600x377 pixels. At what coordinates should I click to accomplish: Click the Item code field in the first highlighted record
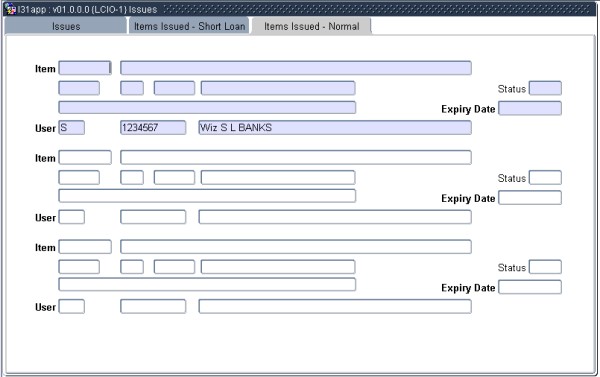(85, 68)
